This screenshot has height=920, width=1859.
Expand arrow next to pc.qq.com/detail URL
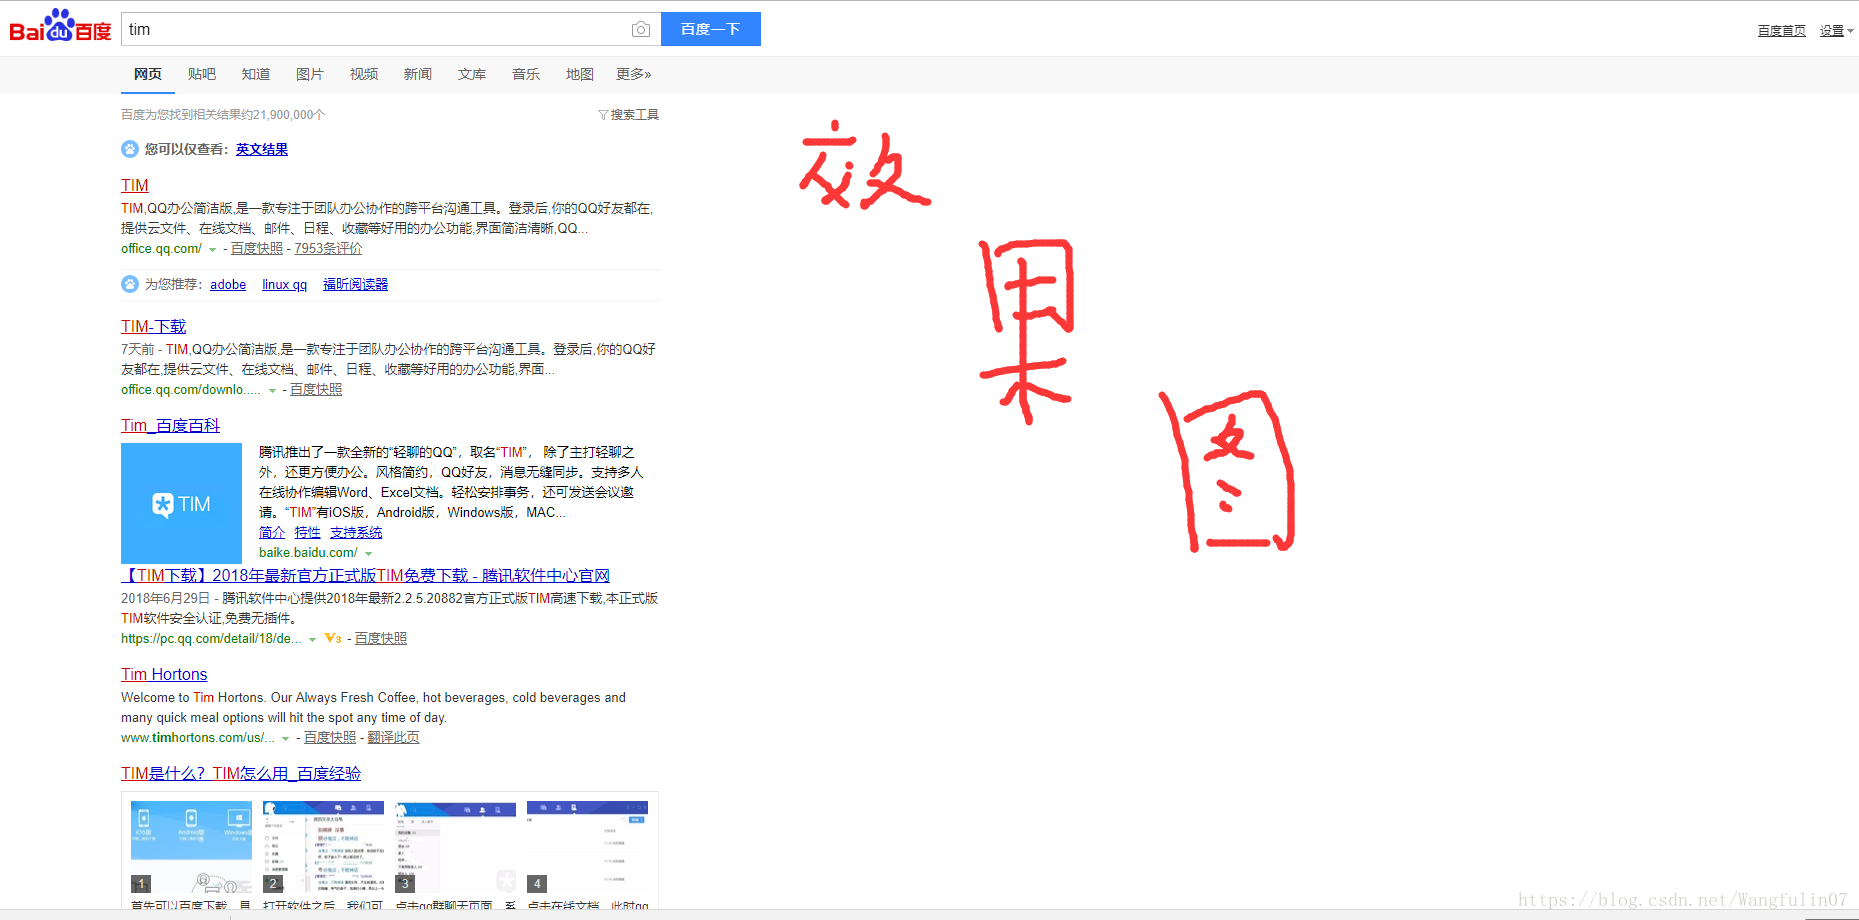point(312,640)
